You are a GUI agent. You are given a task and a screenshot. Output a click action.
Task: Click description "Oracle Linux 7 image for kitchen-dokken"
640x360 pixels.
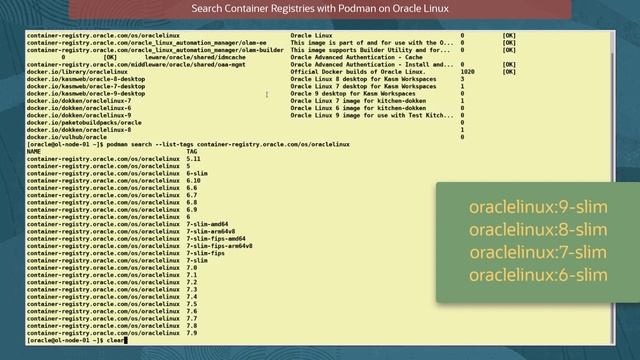tap(358, 101)
